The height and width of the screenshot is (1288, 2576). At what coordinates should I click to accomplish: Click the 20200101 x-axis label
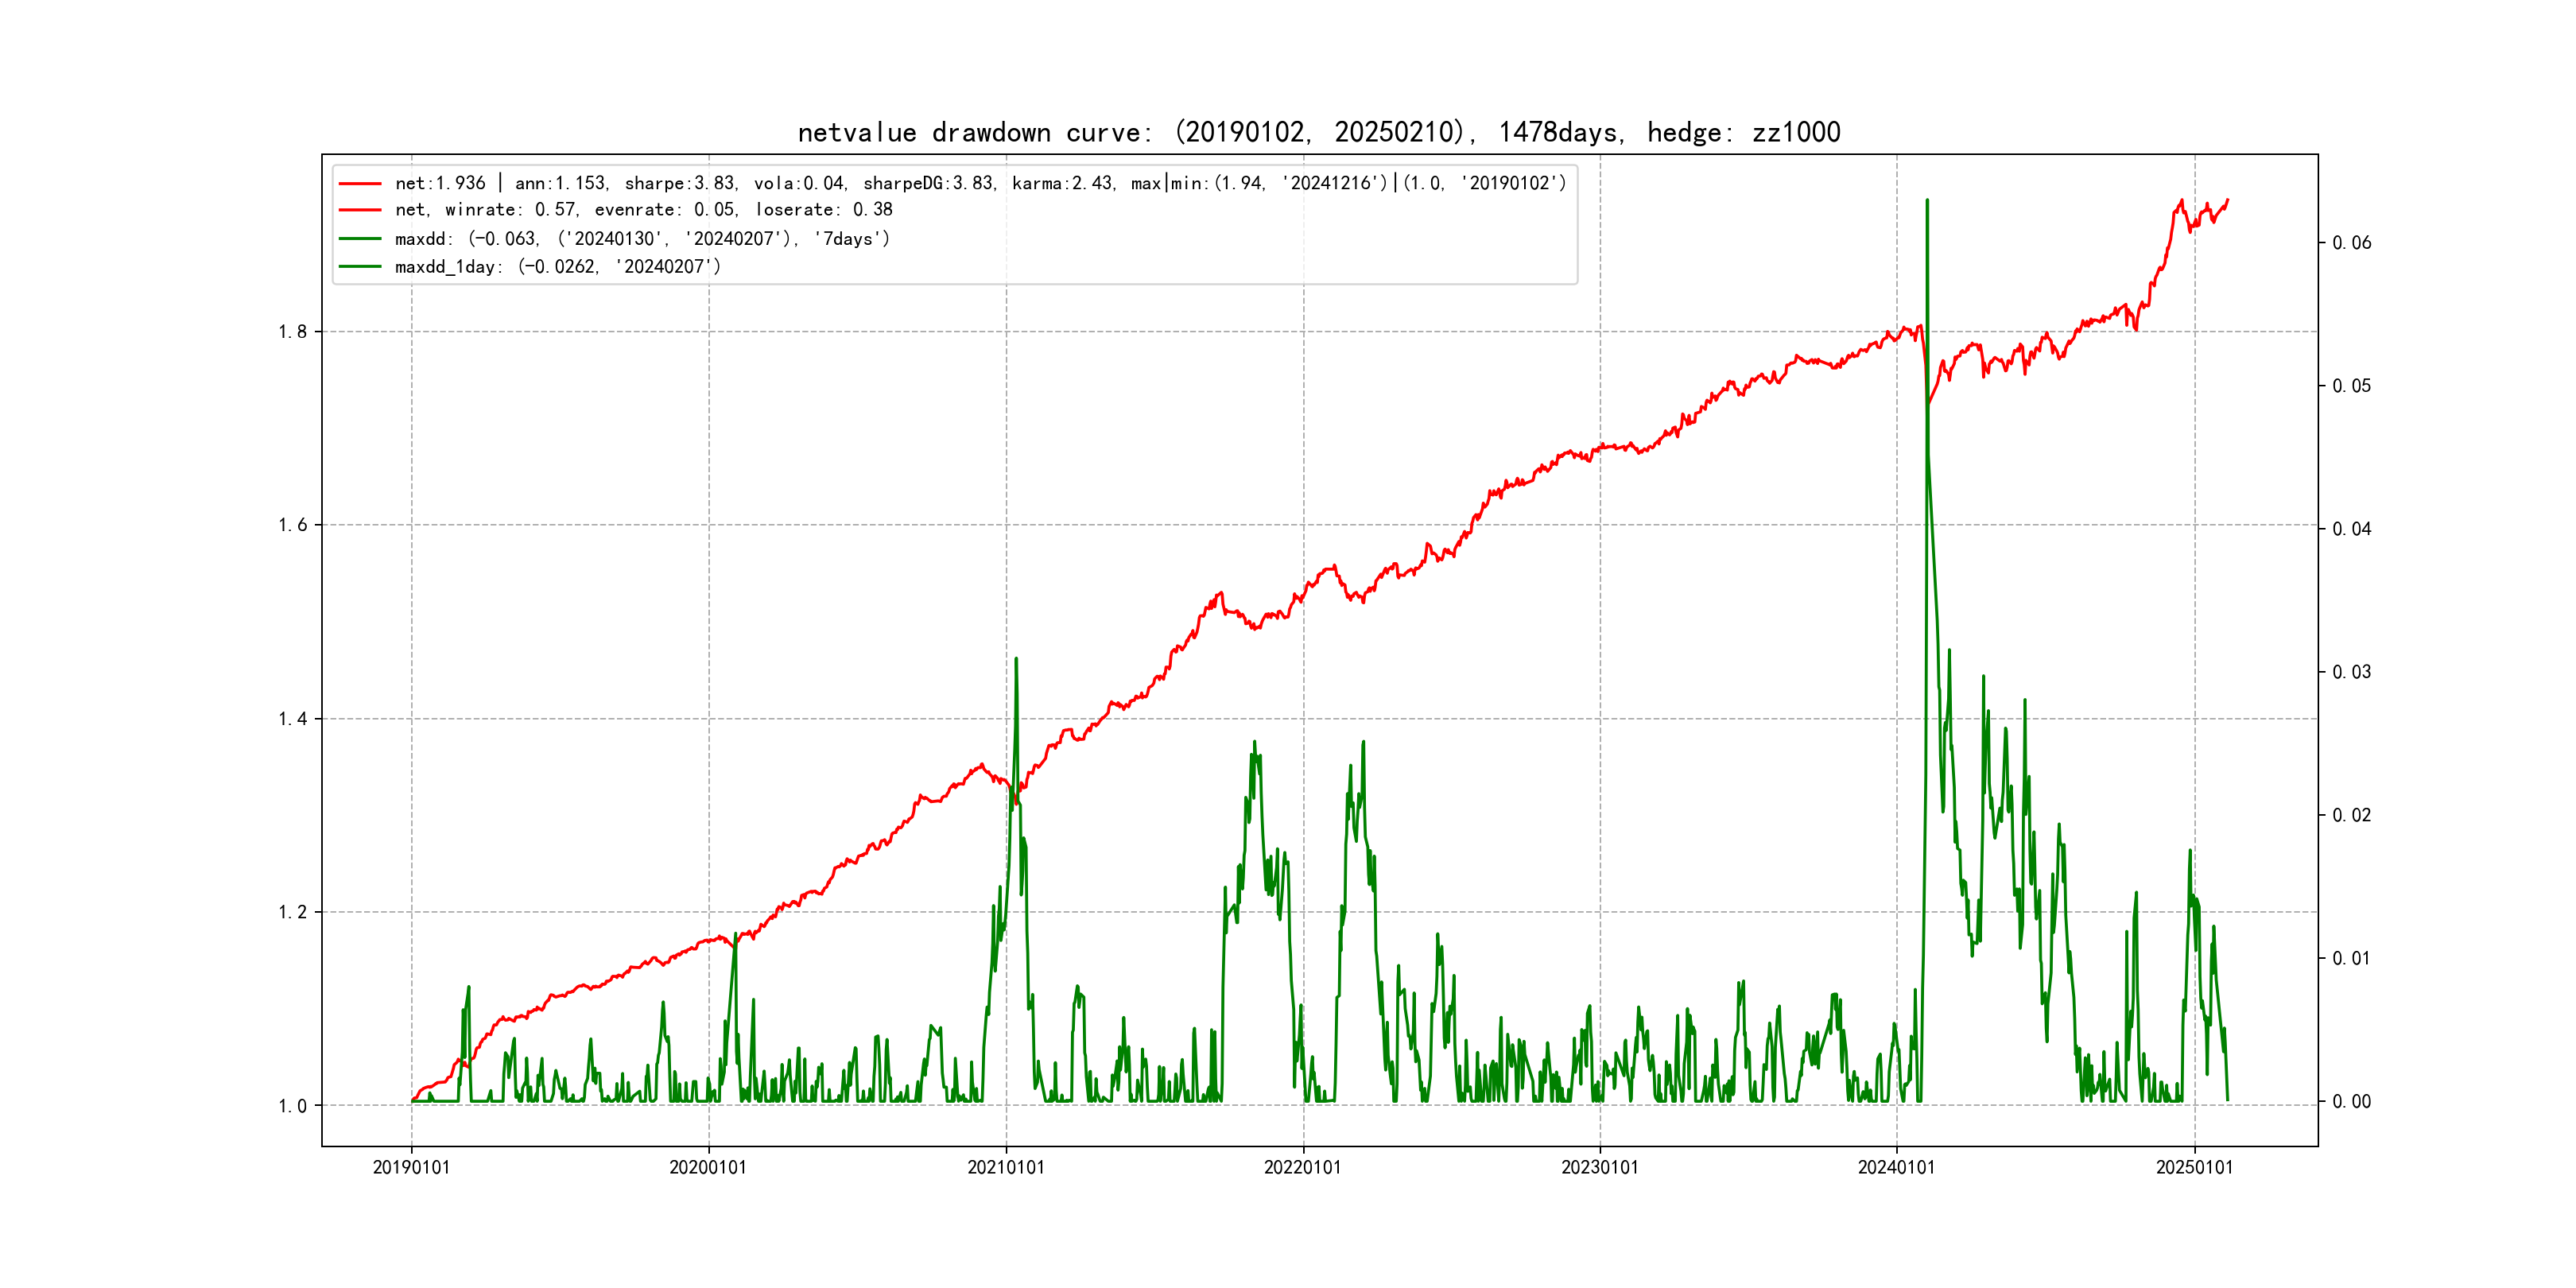coord(708,1167)
